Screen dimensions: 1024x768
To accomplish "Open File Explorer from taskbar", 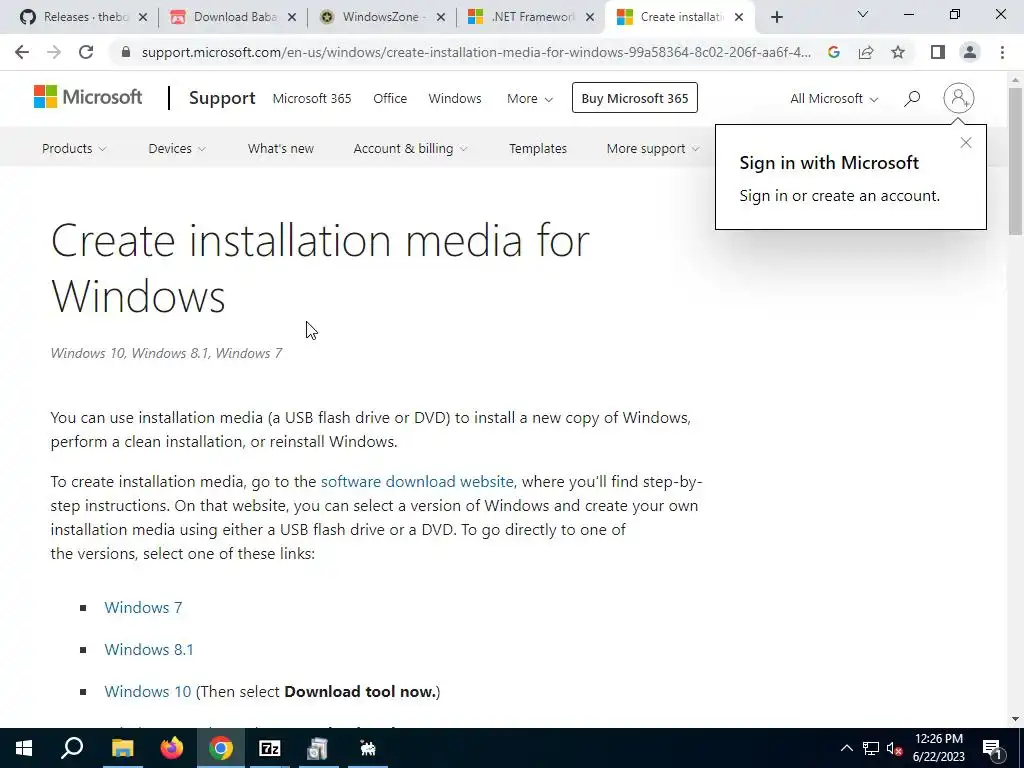I will (122, 748).
